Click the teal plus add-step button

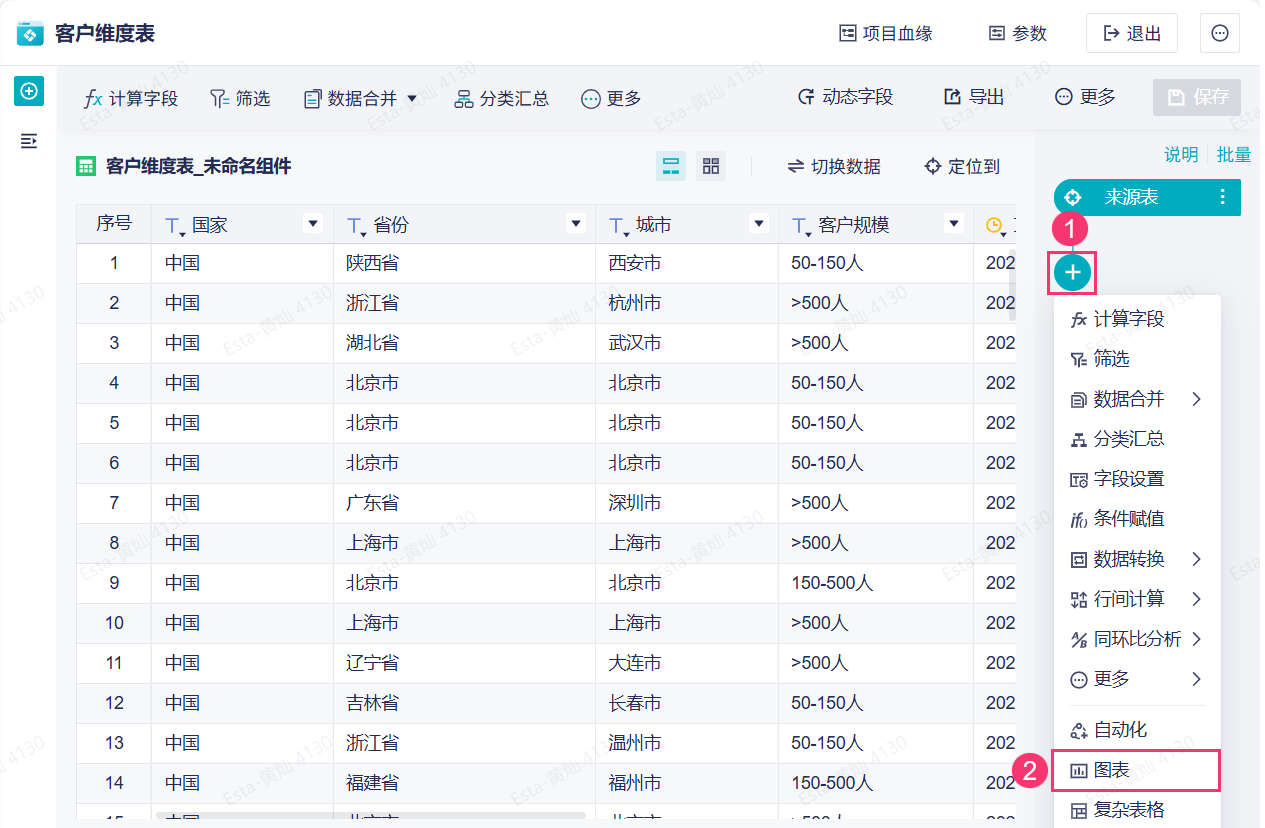coord(1072,272)
